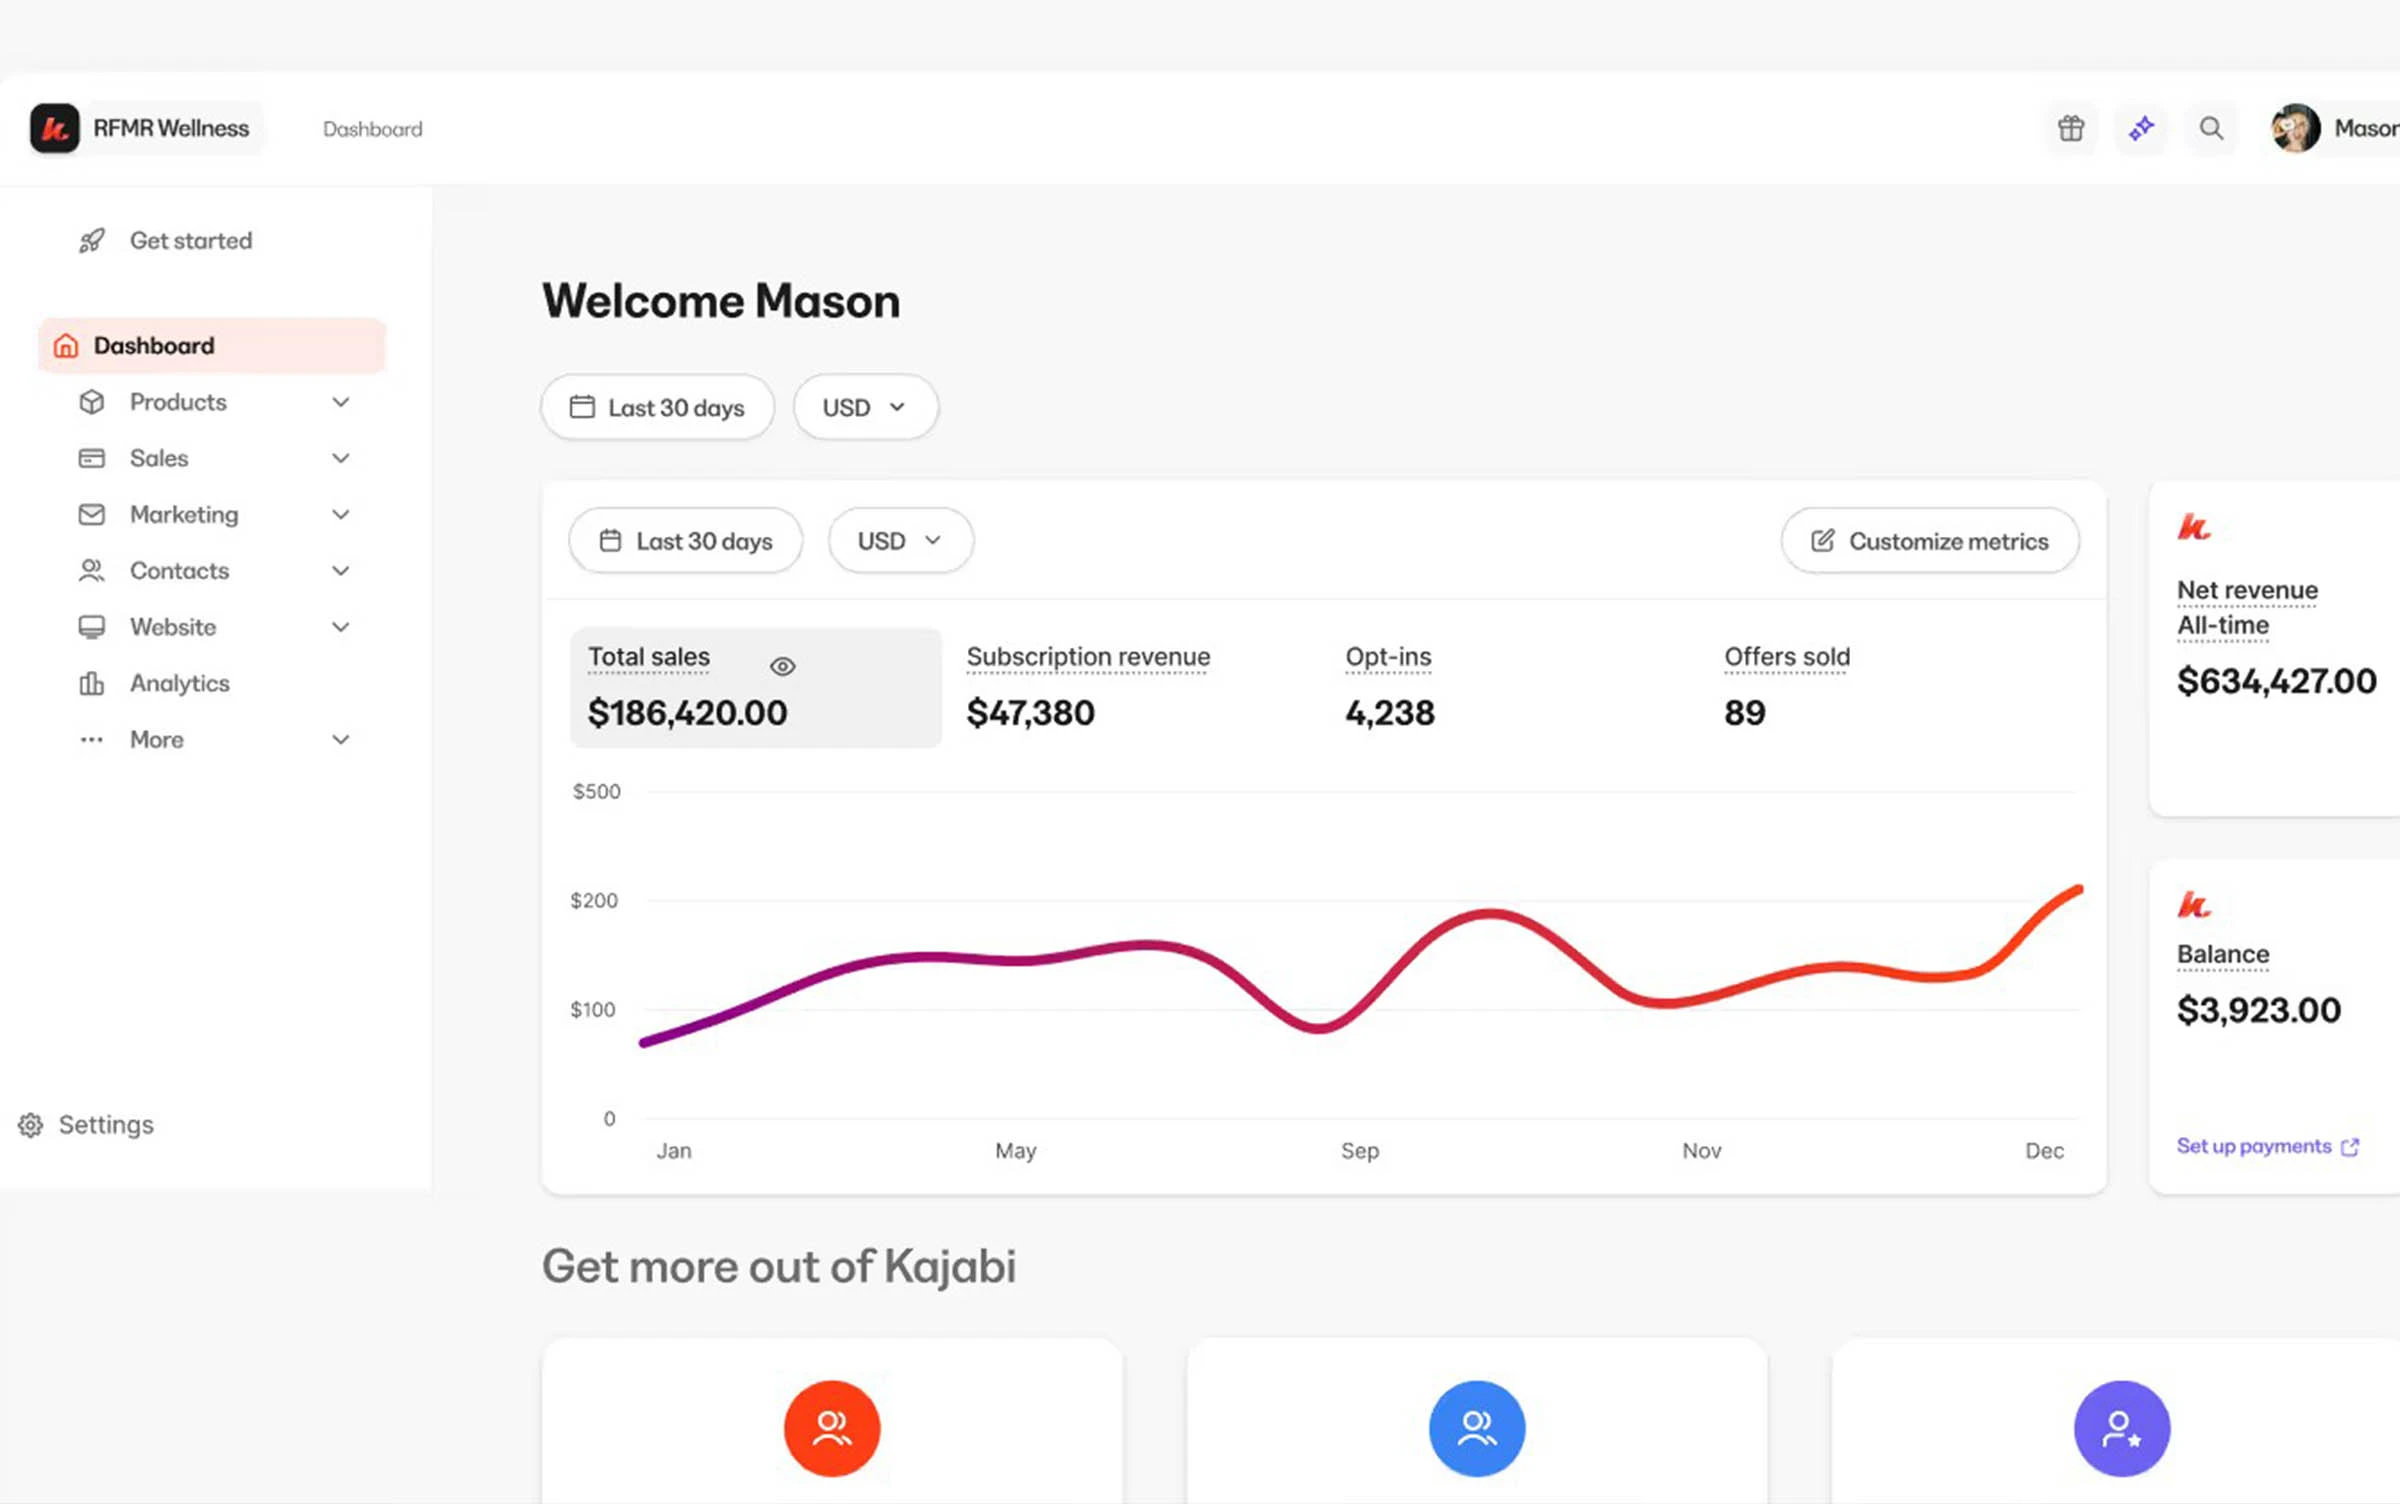Viewport: 2400px width, 1504px height.
Task: Open the top USD currency dropdown
Action: [865, 407]
